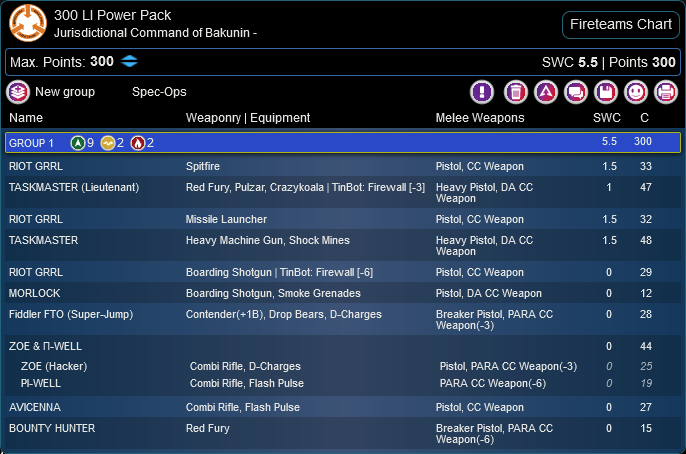
Task: Click the New group layers icon
Action: pyautogui.click(x=18, y=92)
